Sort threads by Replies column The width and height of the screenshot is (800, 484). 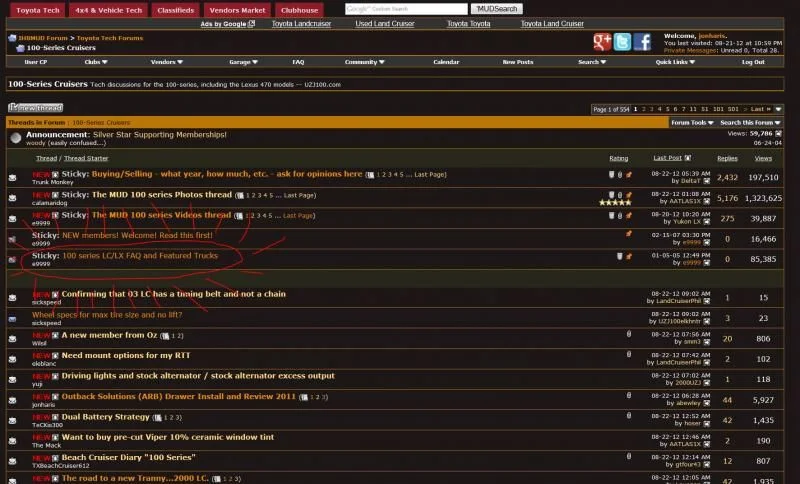[x=727, y=159]
